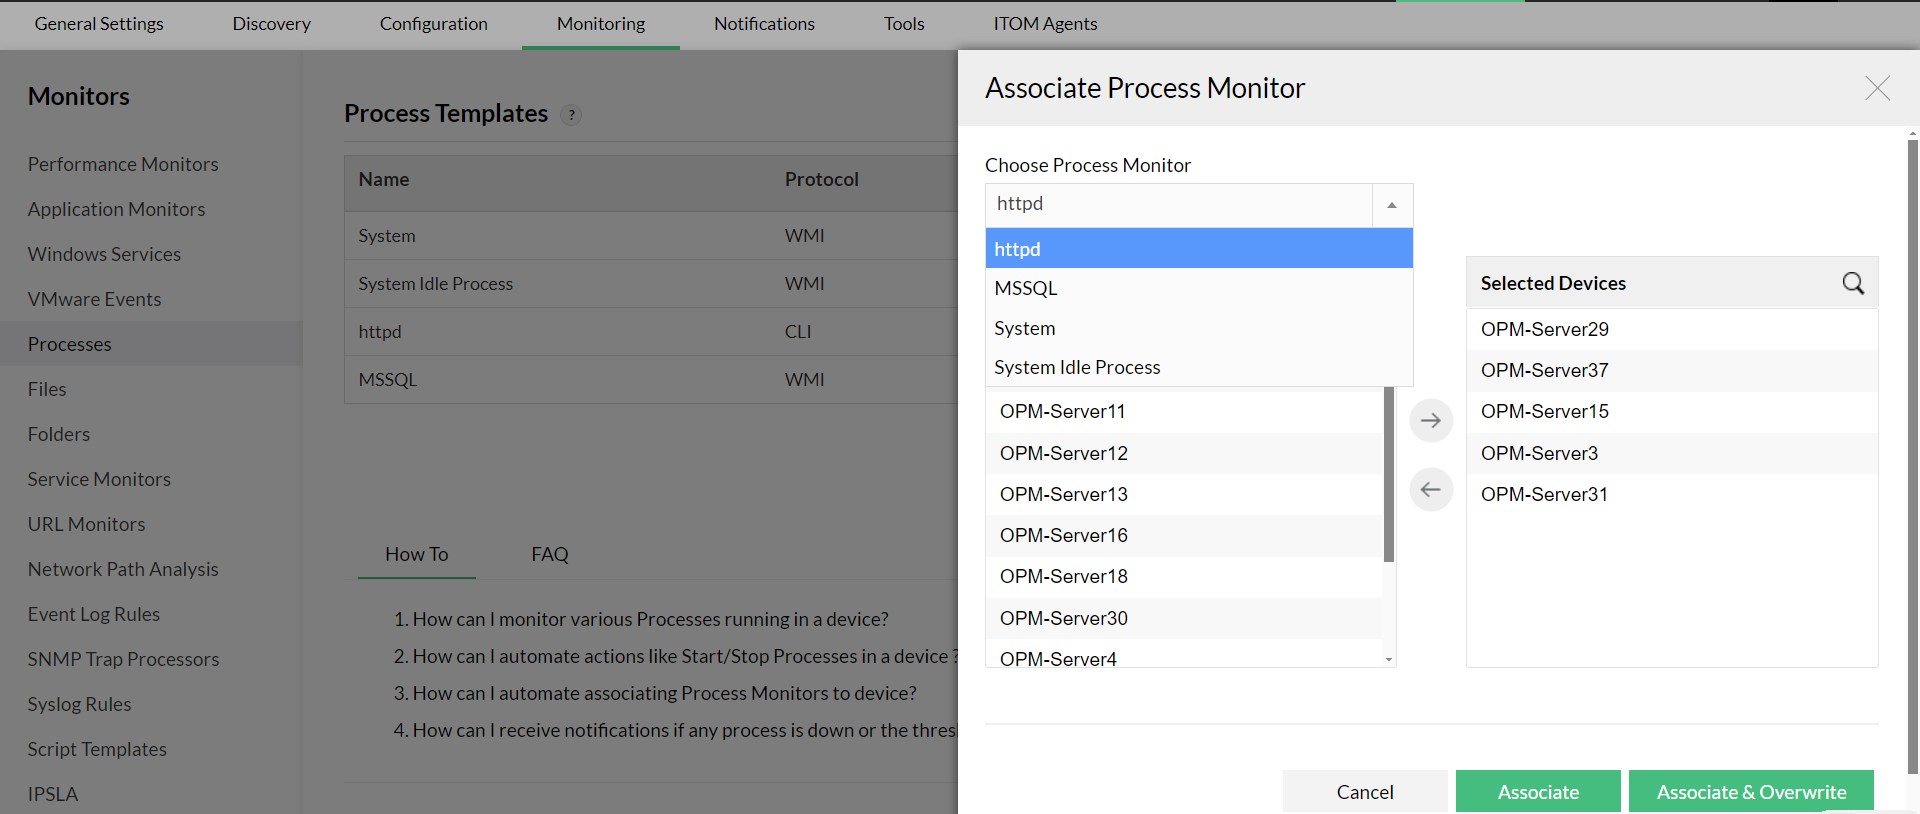
Task: Select OPM-Server16 in available devices
Action: pyautogui.click(x=1063, y=535)
